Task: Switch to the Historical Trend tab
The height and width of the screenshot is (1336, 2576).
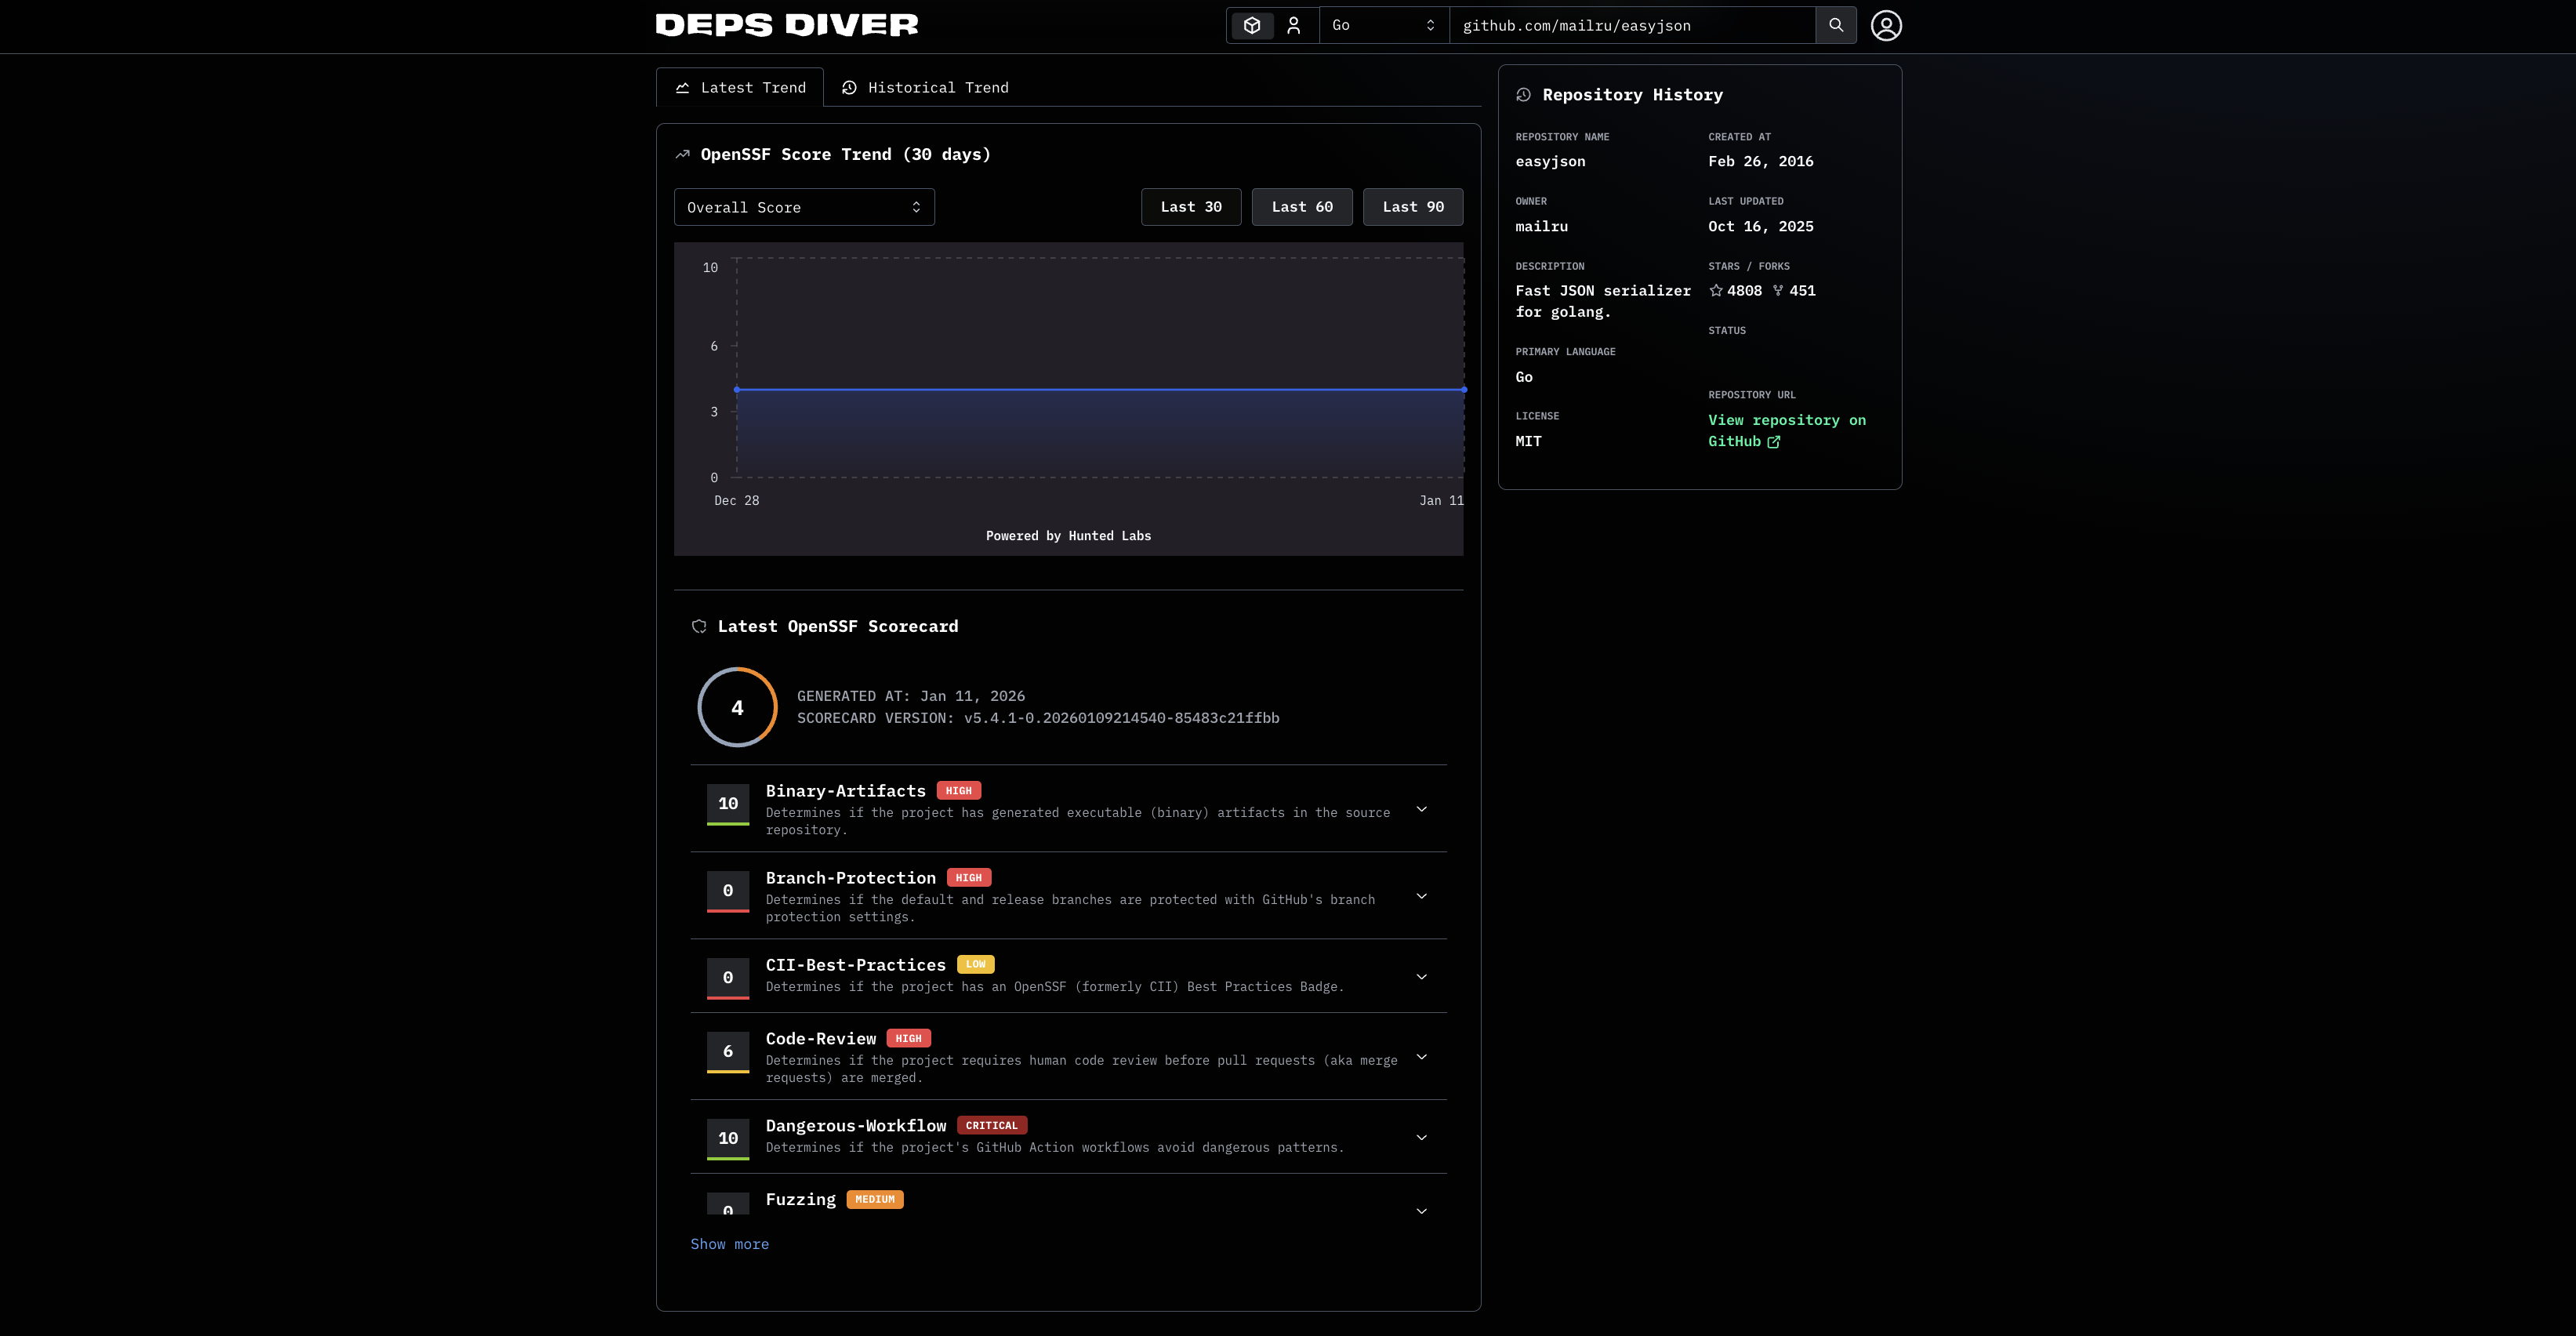Action: pyautogui.click(x=924, y=87)
